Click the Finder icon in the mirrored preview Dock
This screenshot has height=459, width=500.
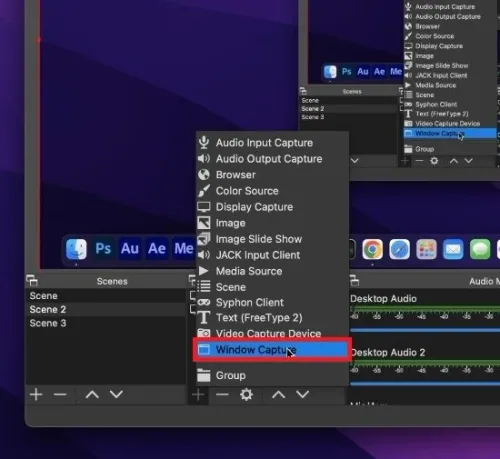[330, 72]
